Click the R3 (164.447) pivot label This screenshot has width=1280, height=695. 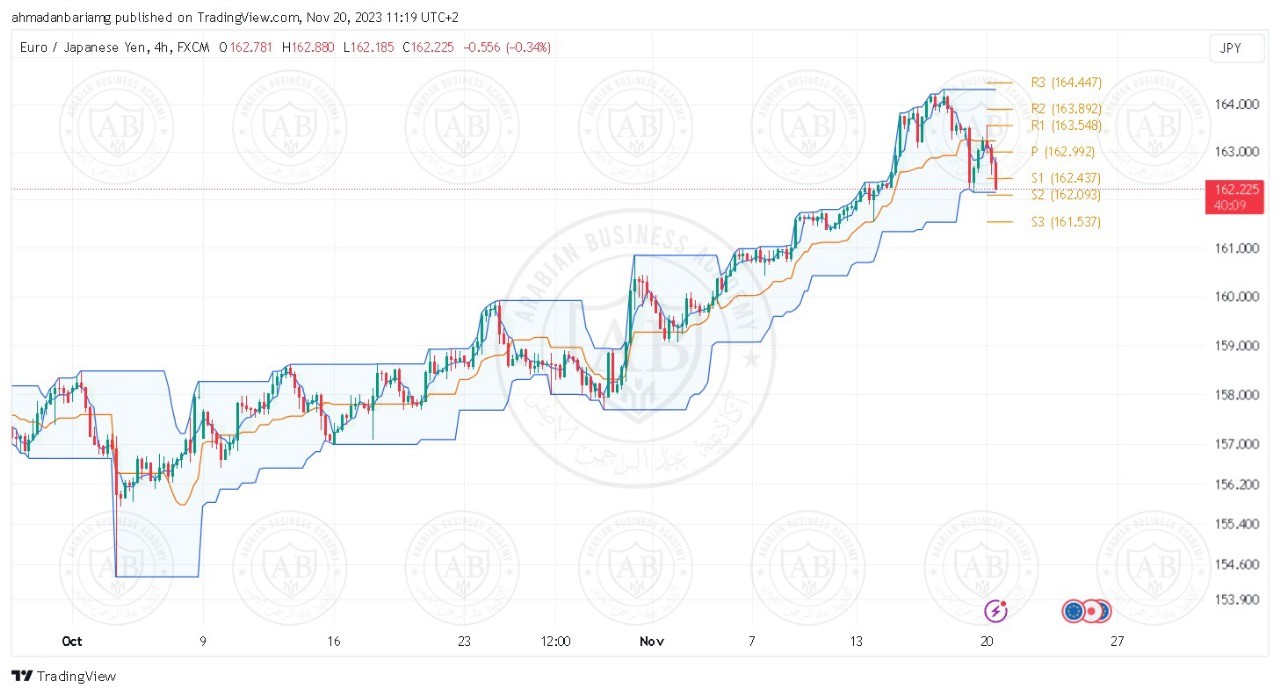click(x=1066, y=83)
